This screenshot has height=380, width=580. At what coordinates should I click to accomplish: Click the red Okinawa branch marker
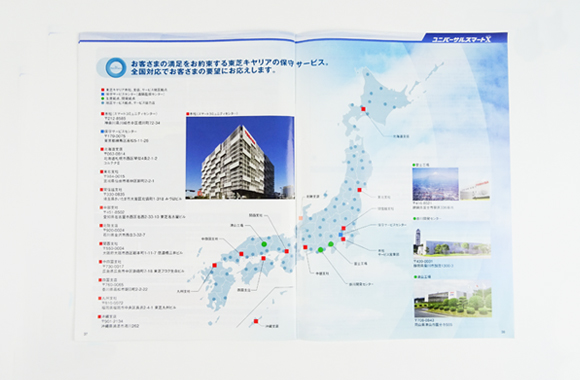256,321
